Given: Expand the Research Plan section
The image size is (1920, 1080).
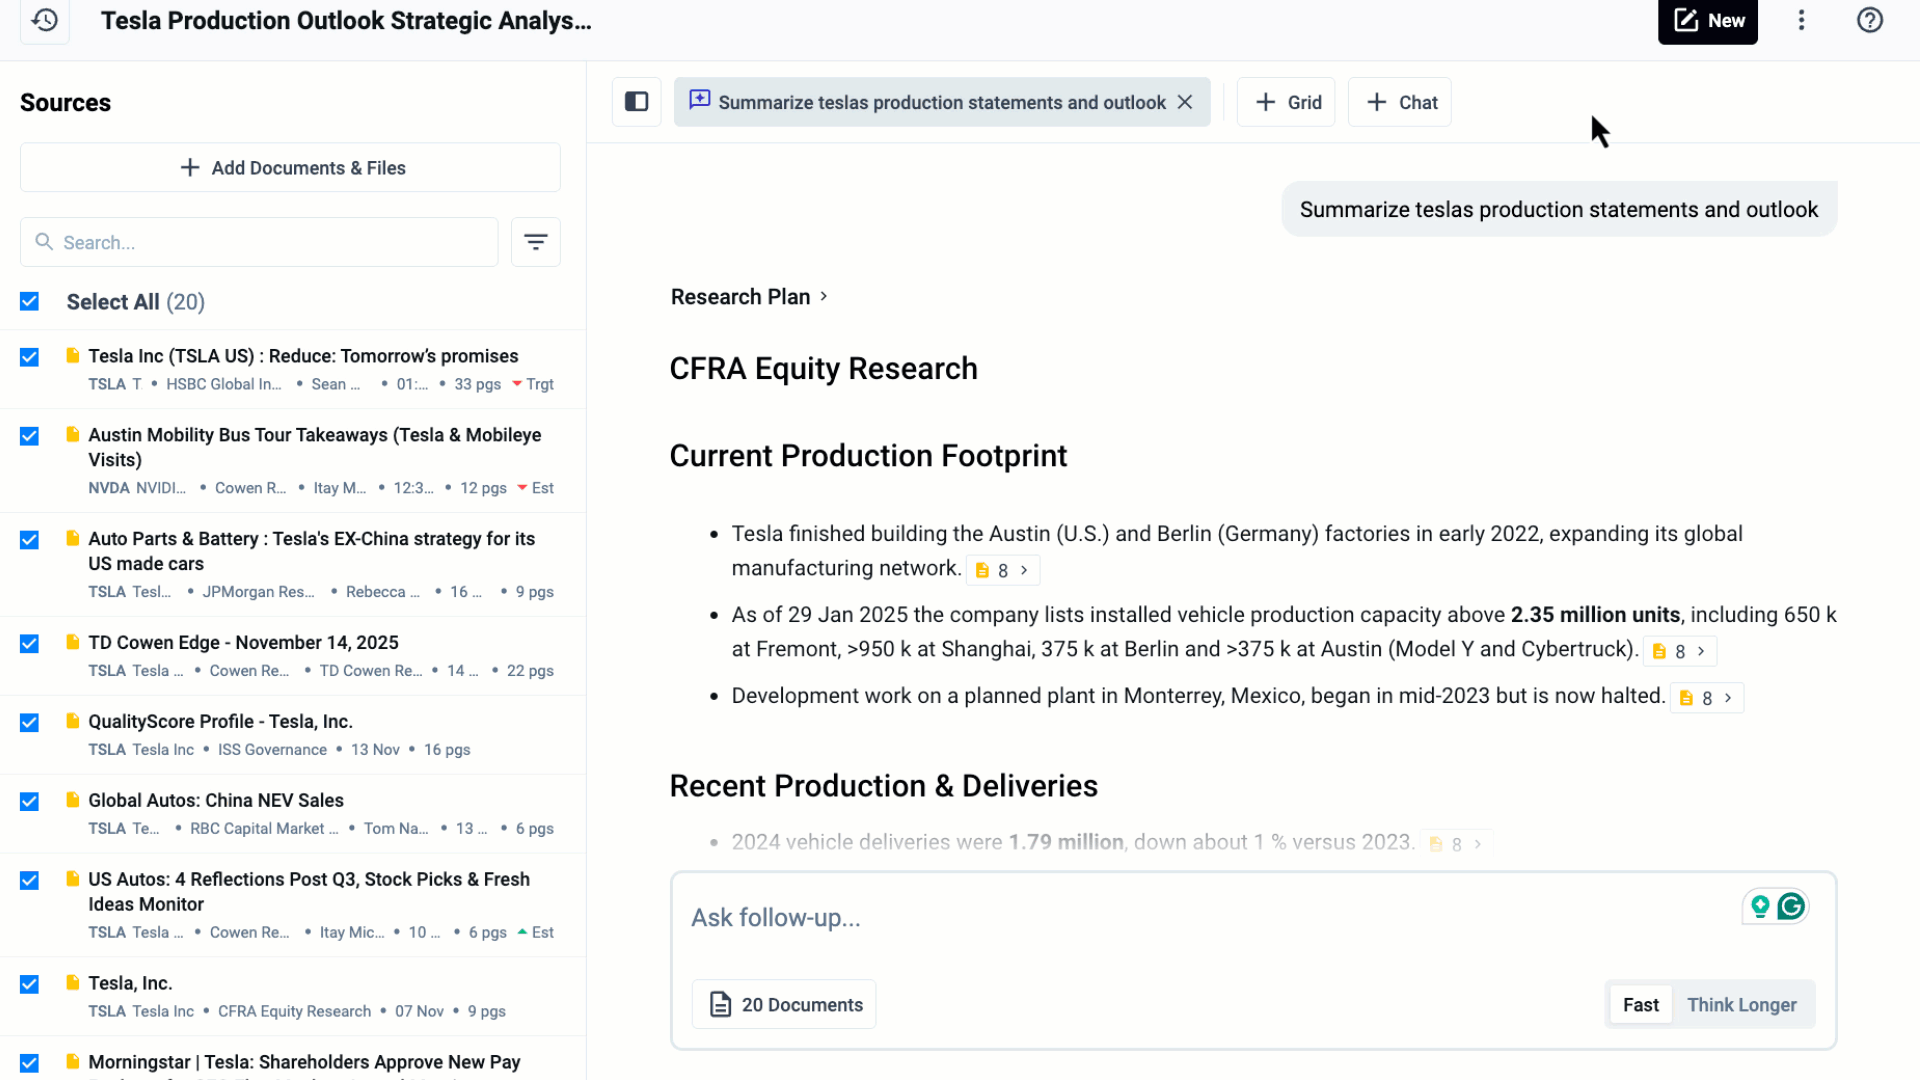Looking at the screenshot, I should (x=749, y=297).
